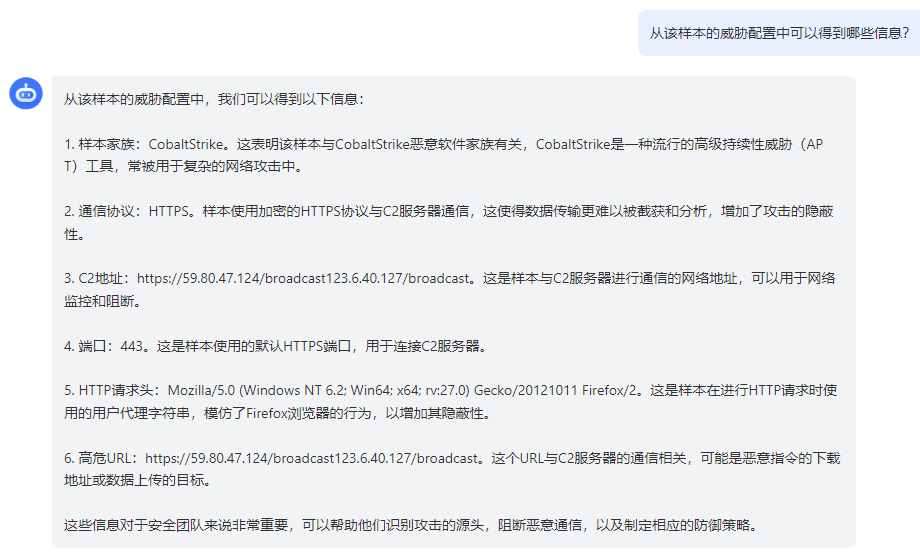
Task: Click the closing sentence starting '这些信息对于安全团队'
Action: [411, 525]
